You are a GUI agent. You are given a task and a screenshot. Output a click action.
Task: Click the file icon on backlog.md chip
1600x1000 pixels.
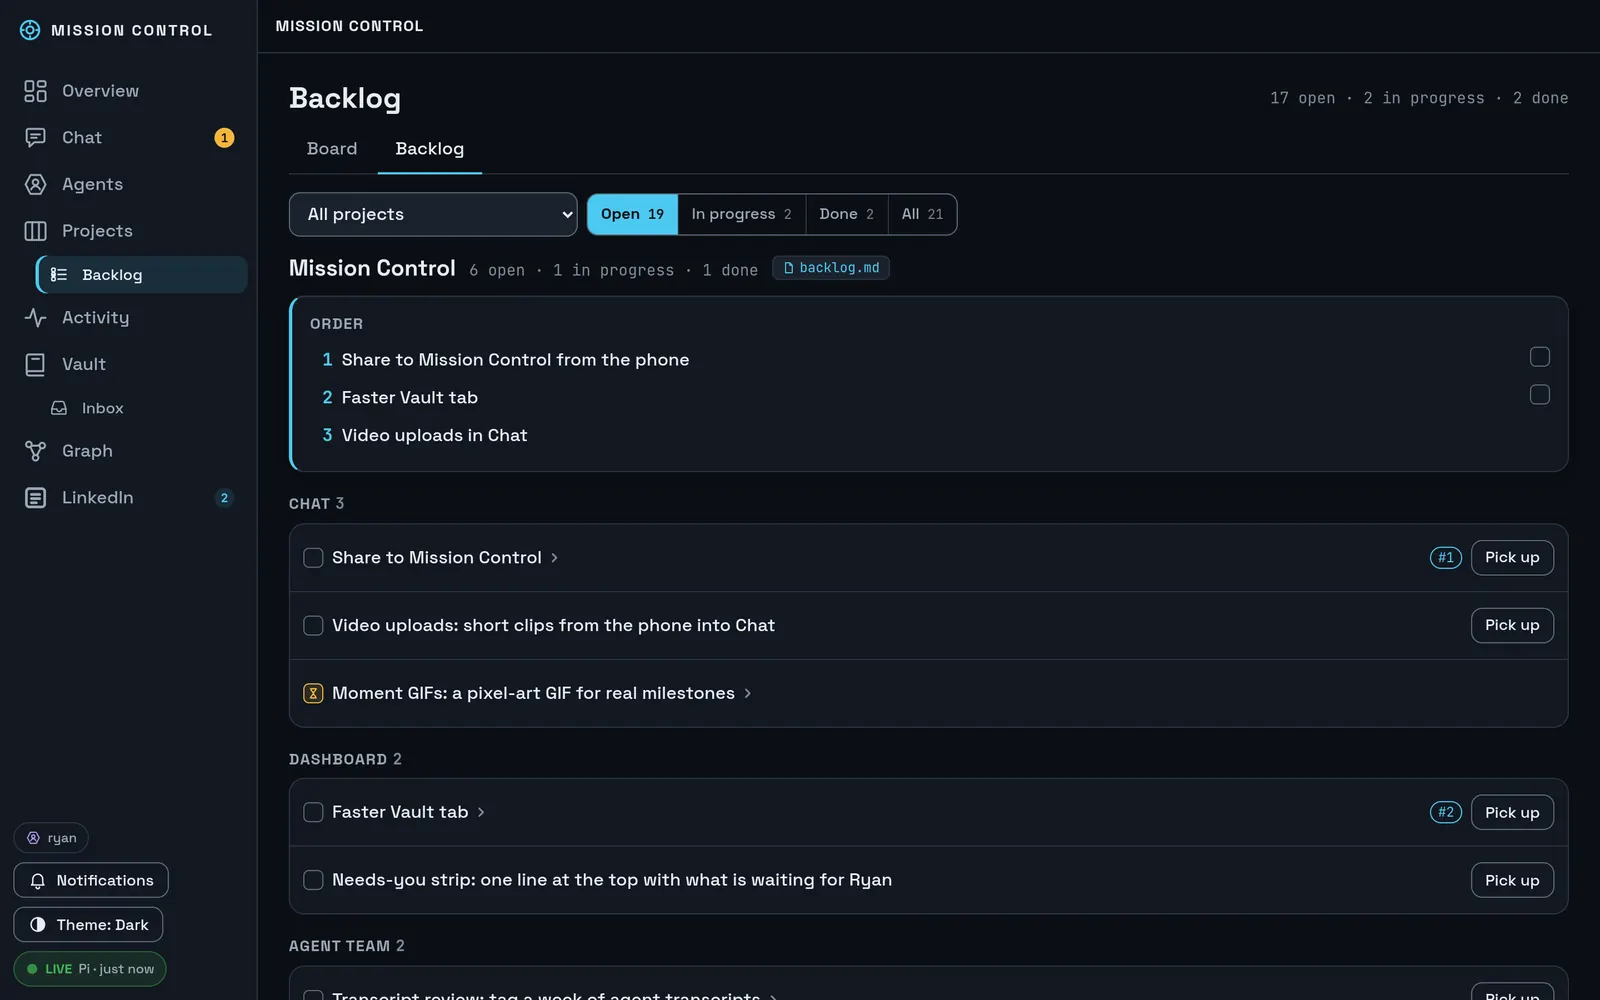click(x=788, y=268)
